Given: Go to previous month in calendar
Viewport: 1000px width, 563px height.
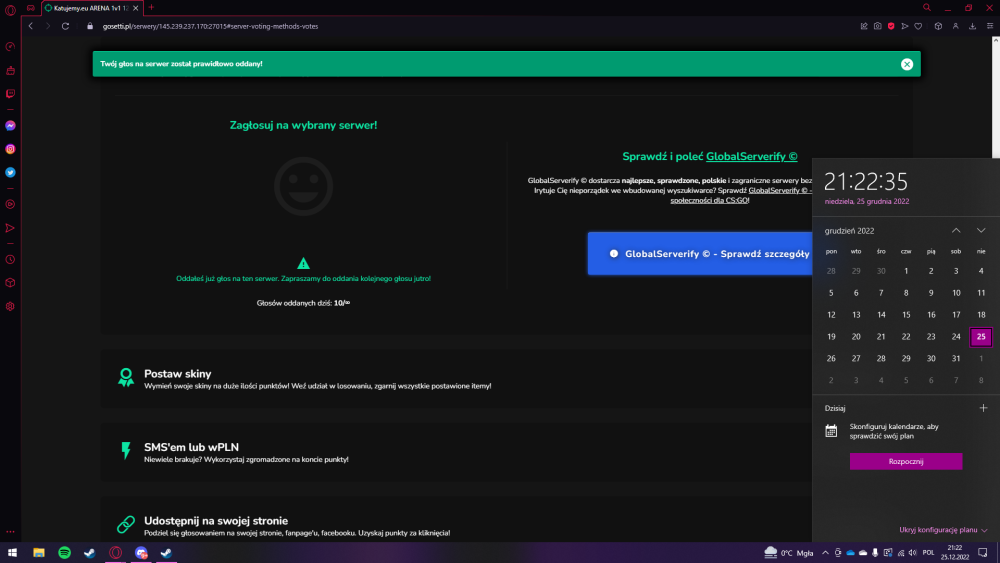Looking at the screenshot, I should coord(956,230).
